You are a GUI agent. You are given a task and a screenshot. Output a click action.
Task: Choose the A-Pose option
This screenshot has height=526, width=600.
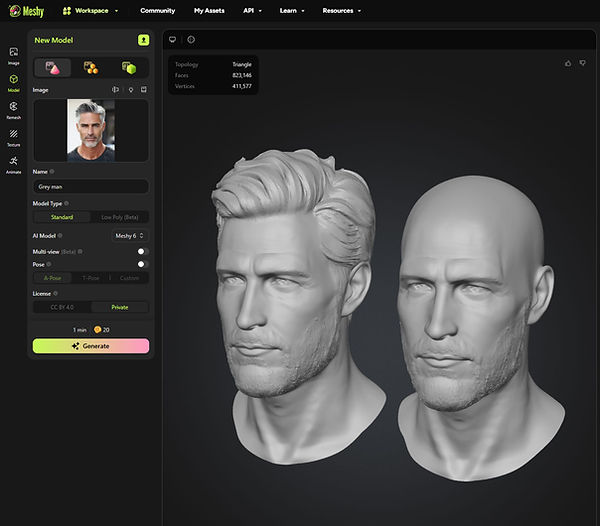click(52, 278)
